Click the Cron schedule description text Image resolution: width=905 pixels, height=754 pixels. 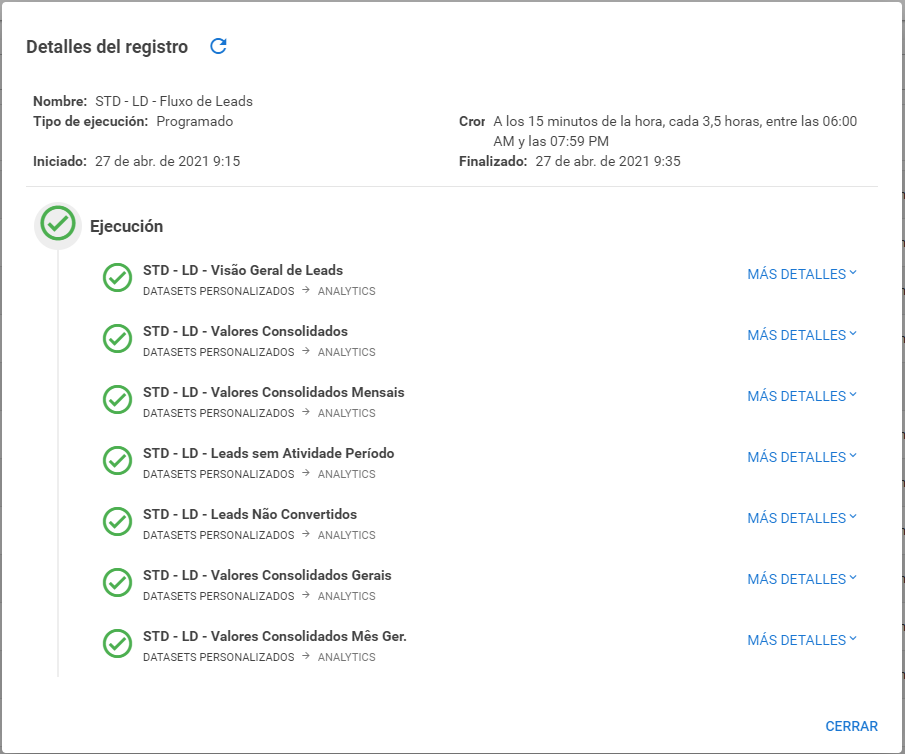pyautogui.click(x=675, y=131)
